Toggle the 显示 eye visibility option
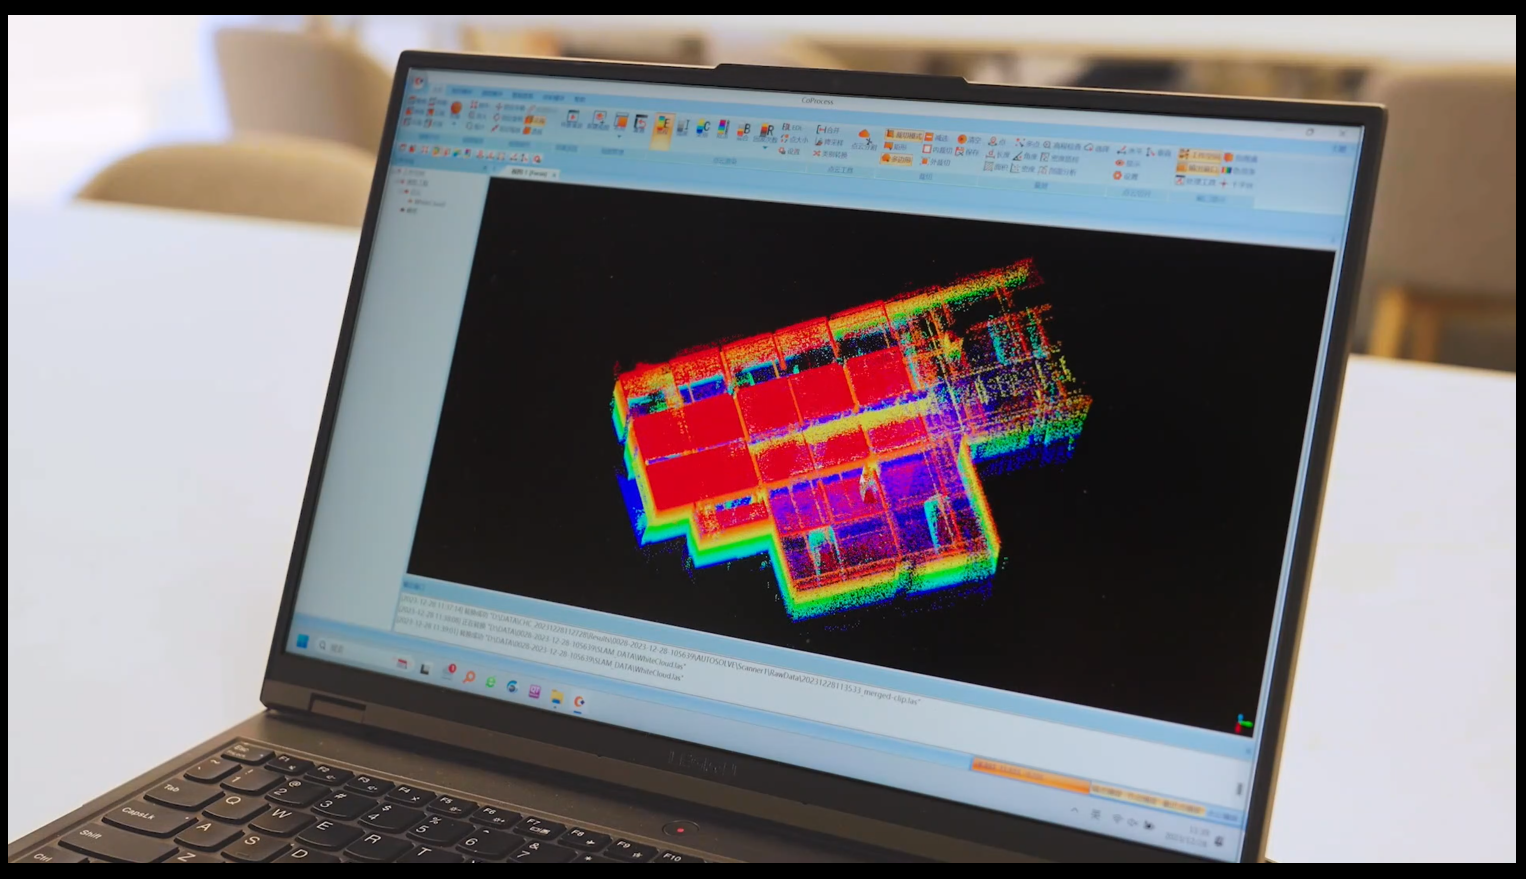 1125,163
